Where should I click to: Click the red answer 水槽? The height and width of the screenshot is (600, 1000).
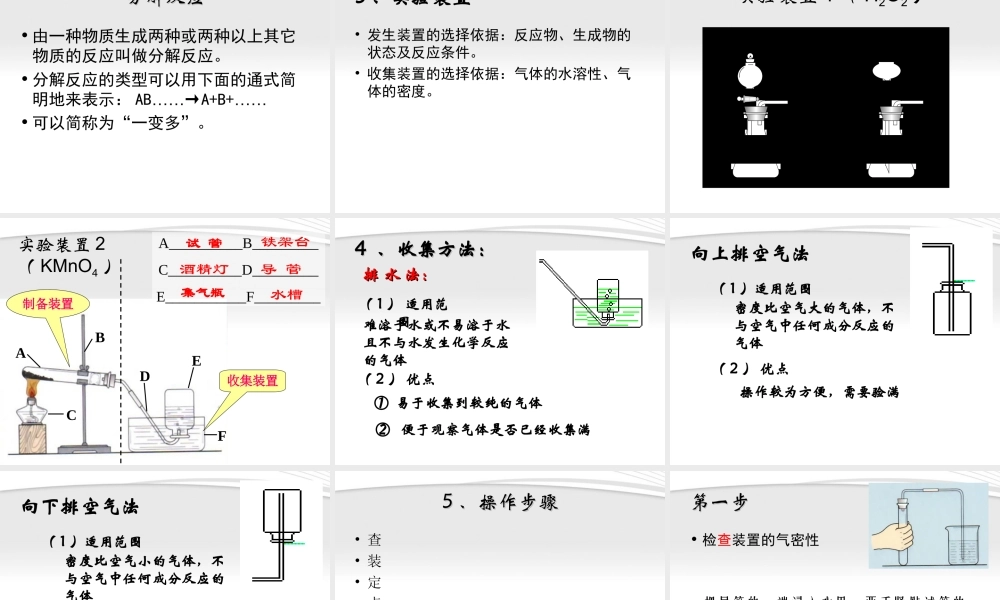pyautogui.click(x=286, y=295)
